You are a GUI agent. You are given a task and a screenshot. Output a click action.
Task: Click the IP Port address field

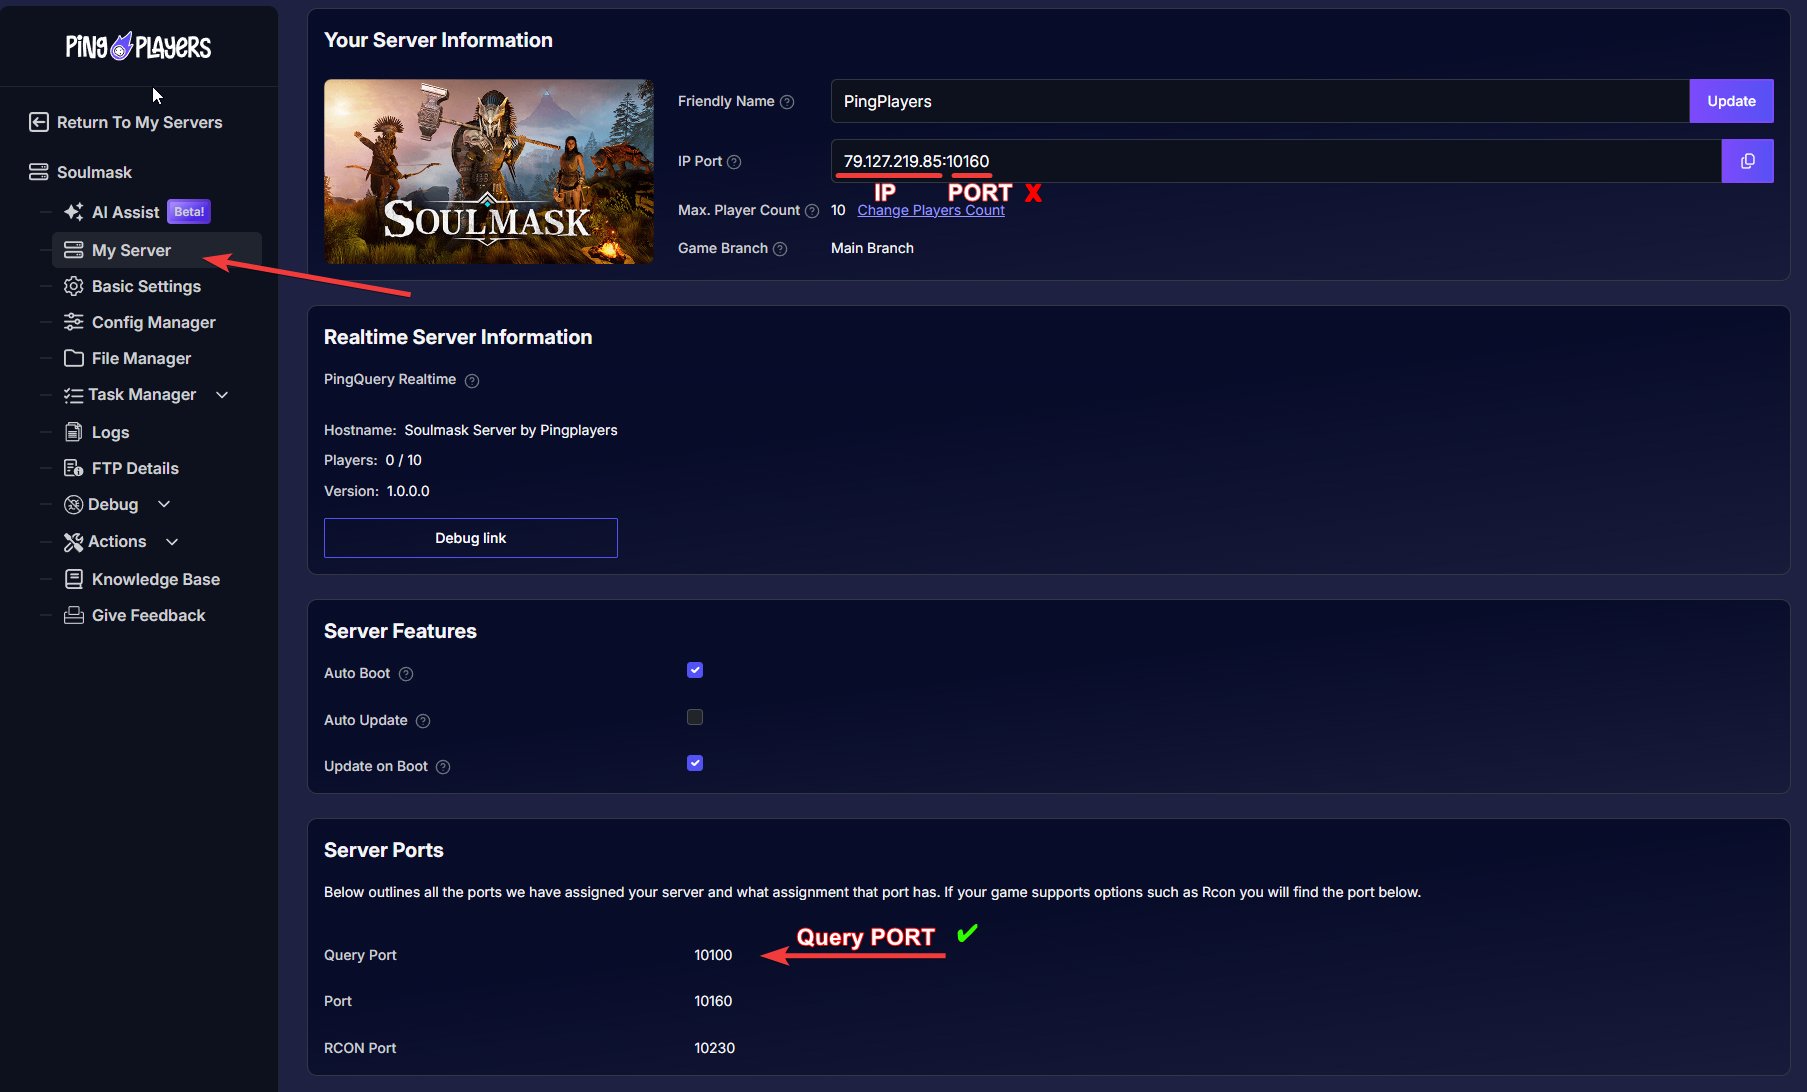1276,161
